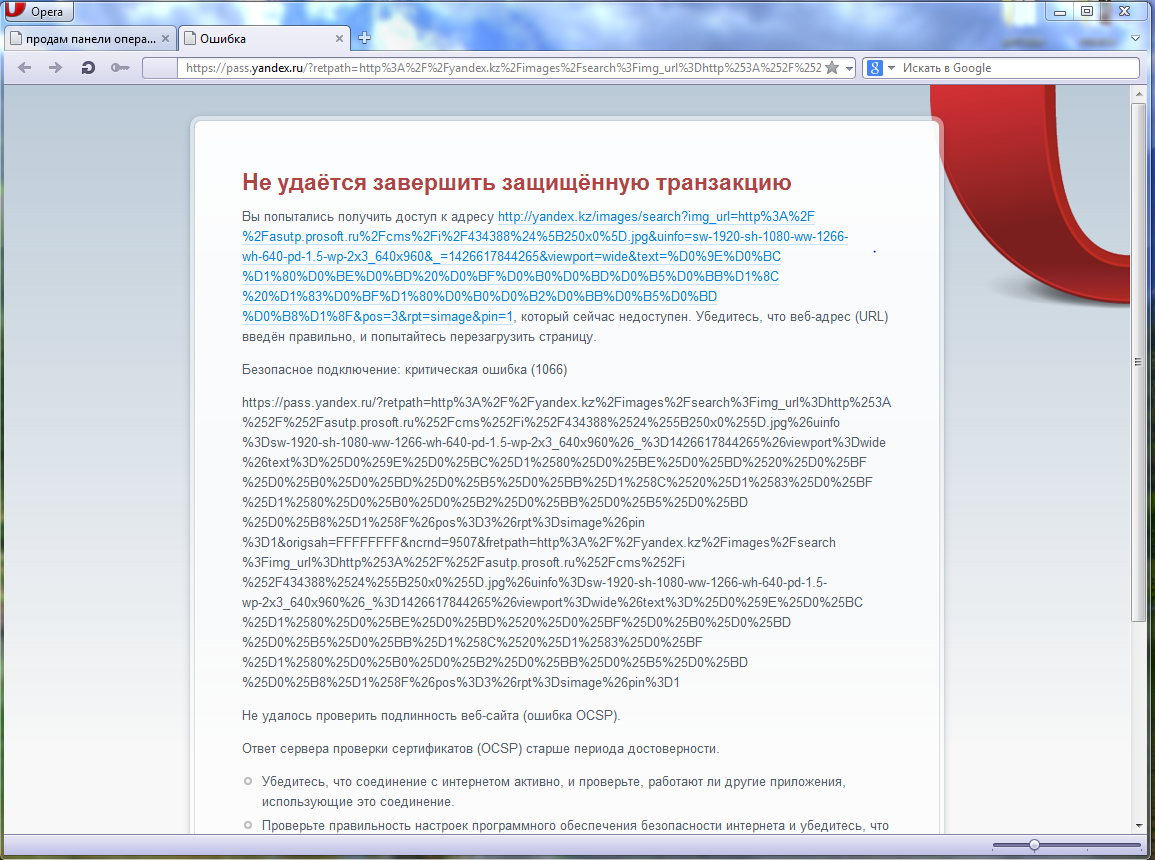Maximize the Opera window
The width and height of the screenshot is (1155, 860).
(x=1086, y=11)
